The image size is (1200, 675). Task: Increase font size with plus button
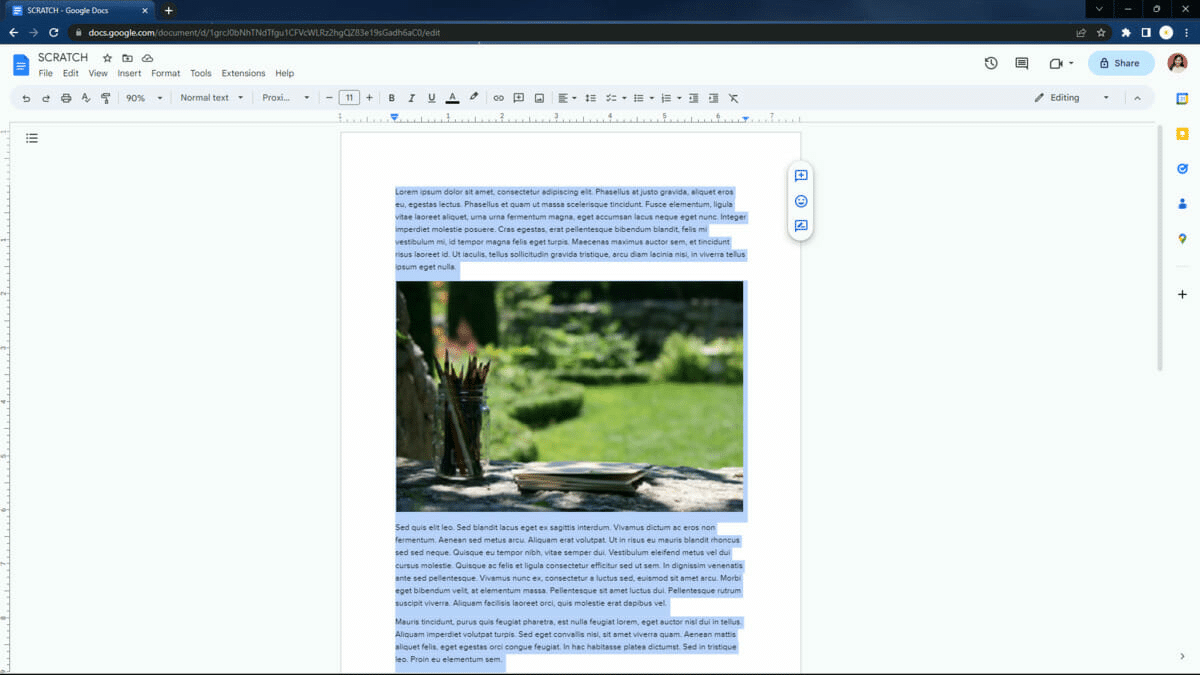coord(369,98)
